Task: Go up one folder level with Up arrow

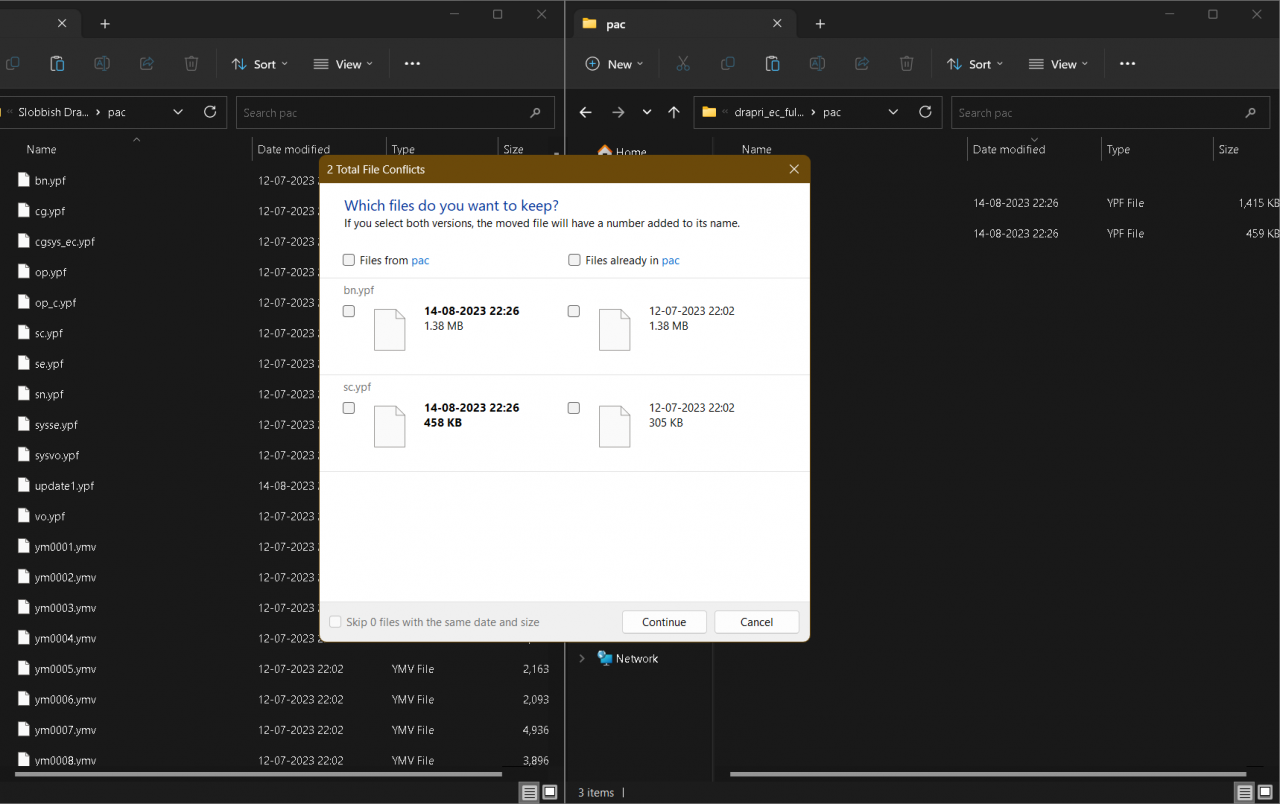Action: click(674, 113)
